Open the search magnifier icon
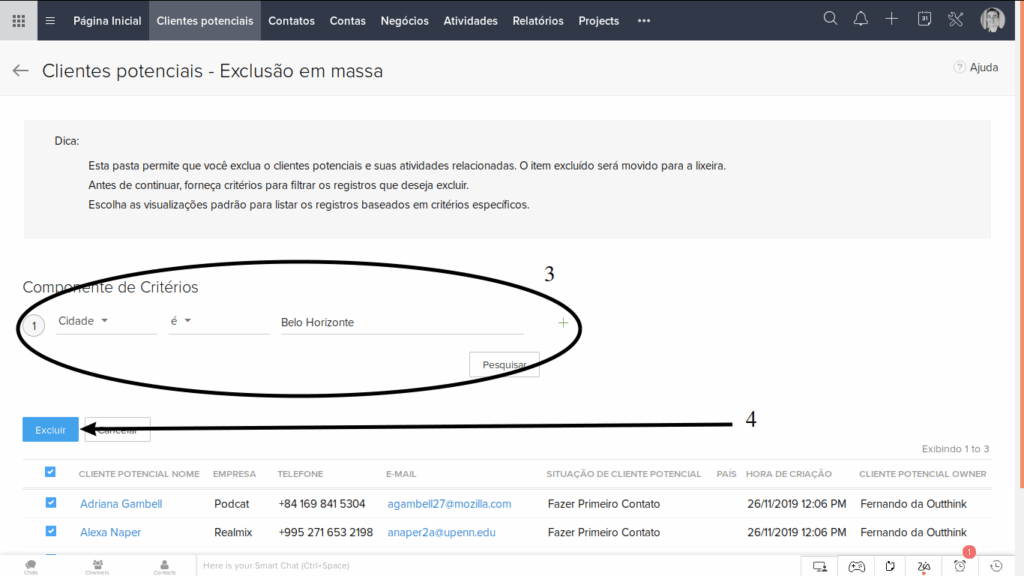The height and width of the screenshot is (576, 1024). coord(830,18)
